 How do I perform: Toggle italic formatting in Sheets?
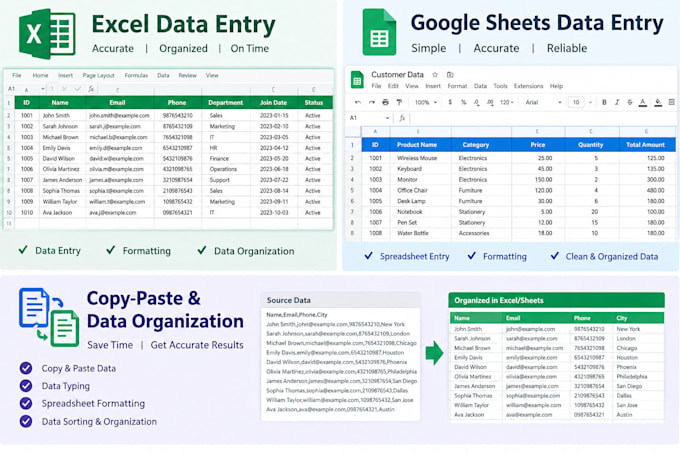click(617, 102)
